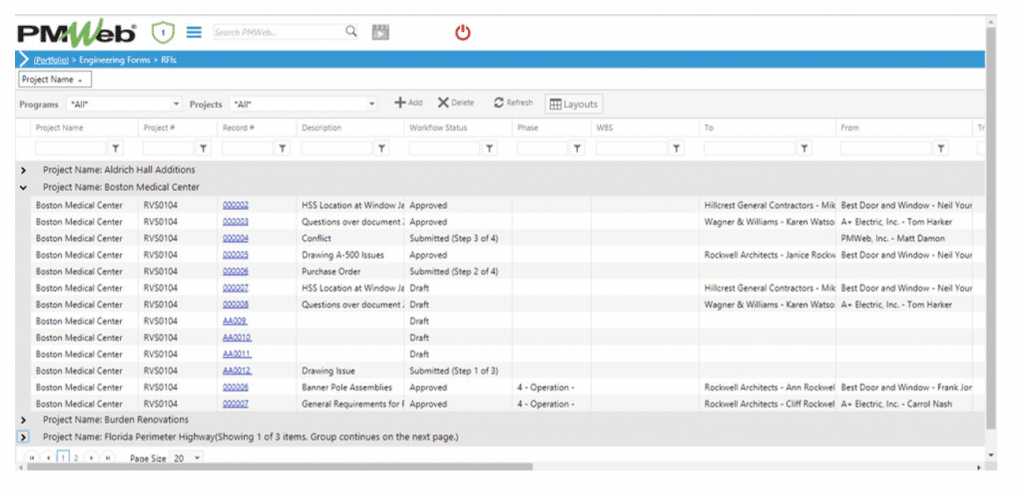Image resolution: width=1024 pixels, height=491 pixels.
Task: Click the WBS filter funnel icon
Action: point(677,149)
